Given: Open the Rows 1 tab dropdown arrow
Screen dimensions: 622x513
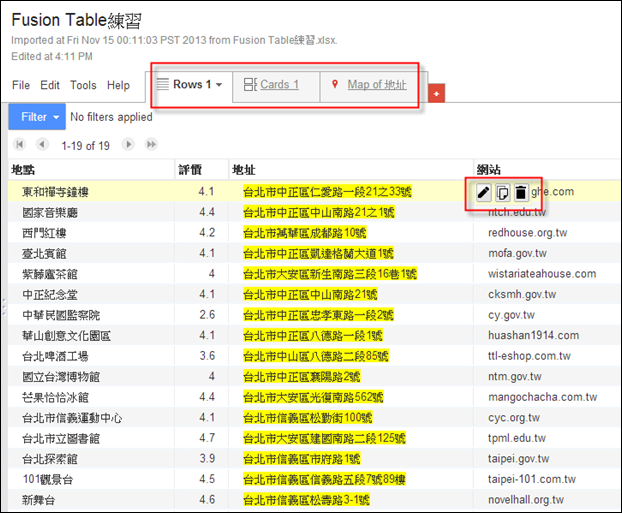Looking at the screenshot, I should tap(219, 85).
